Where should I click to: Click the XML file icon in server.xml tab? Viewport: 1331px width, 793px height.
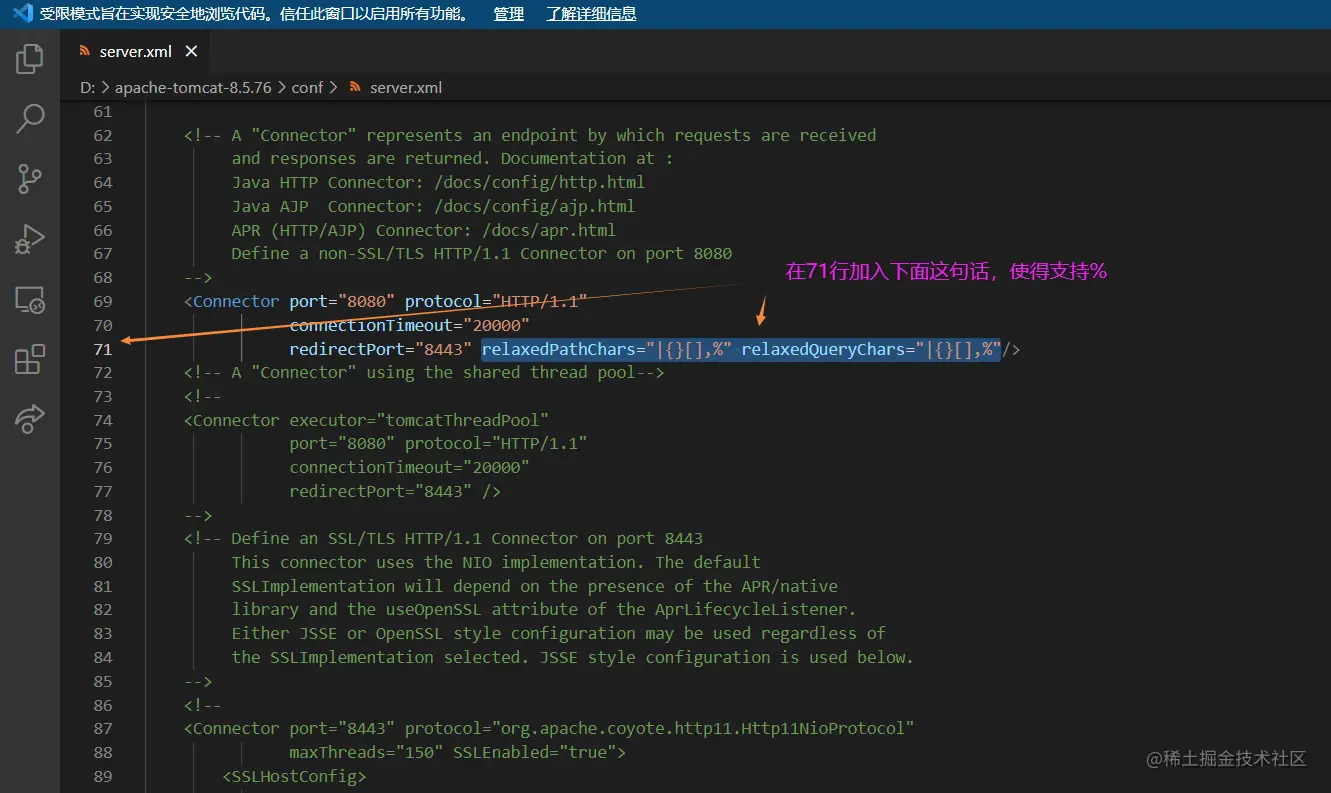[85, 51]
